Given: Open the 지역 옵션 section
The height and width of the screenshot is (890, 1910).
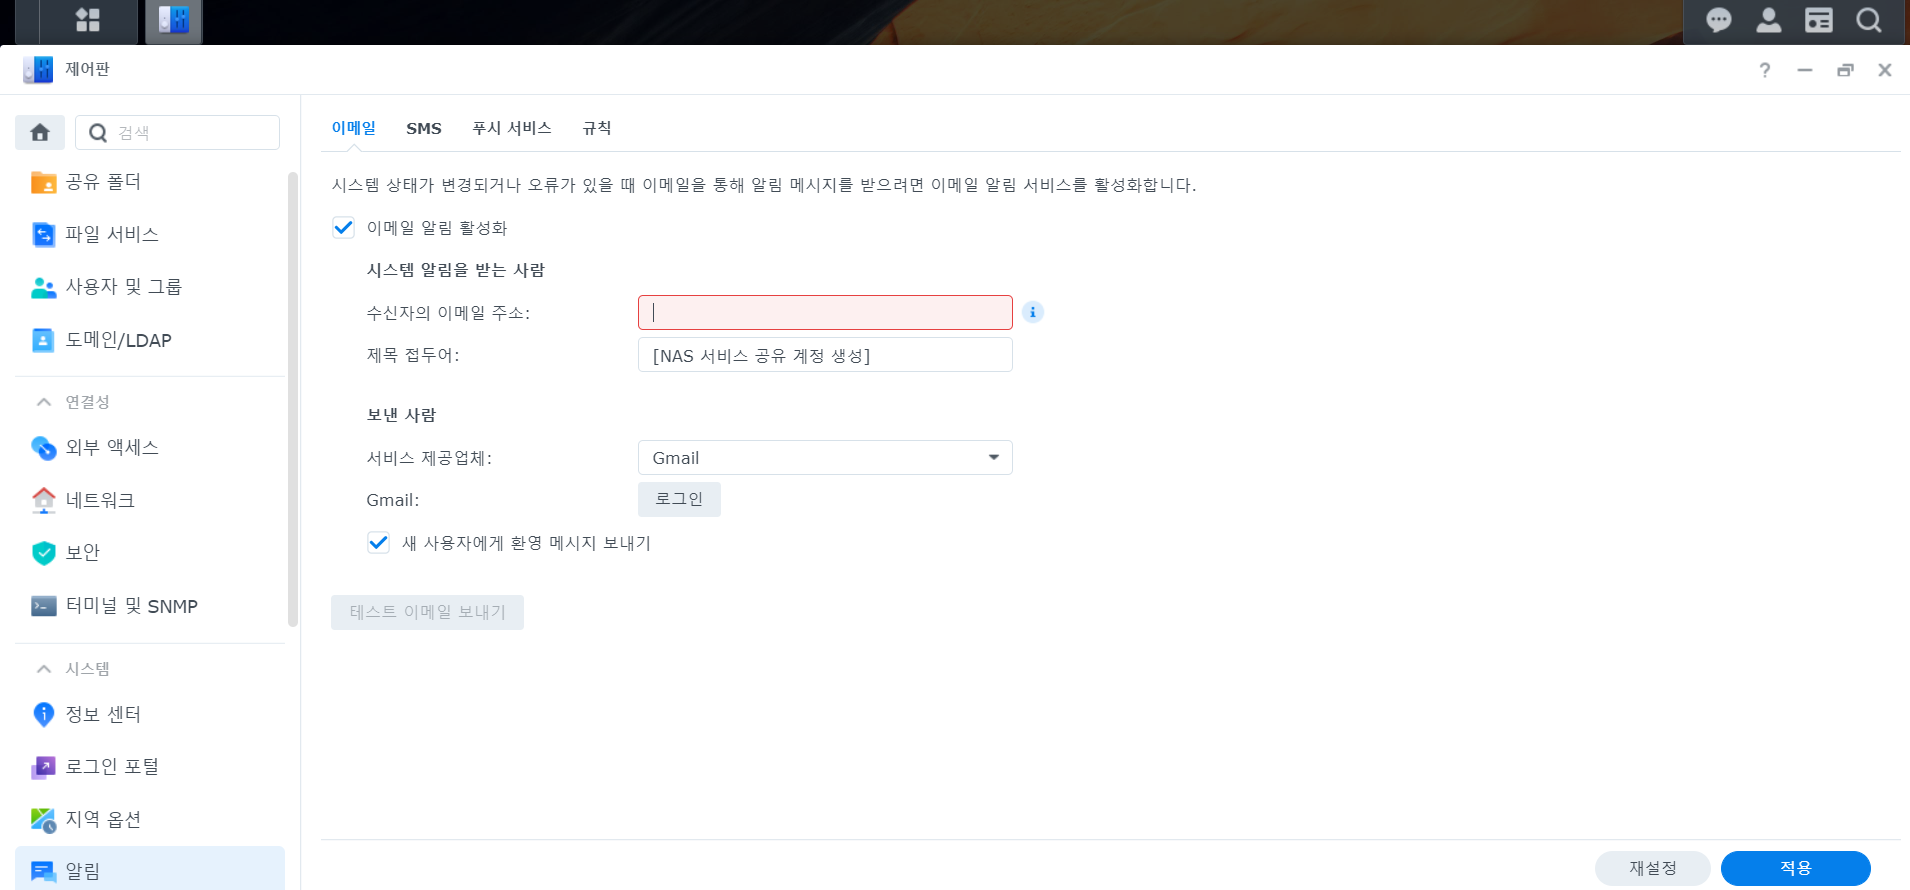Looking at the screenshot, I should pyautogui.click(x=150, y=819).
